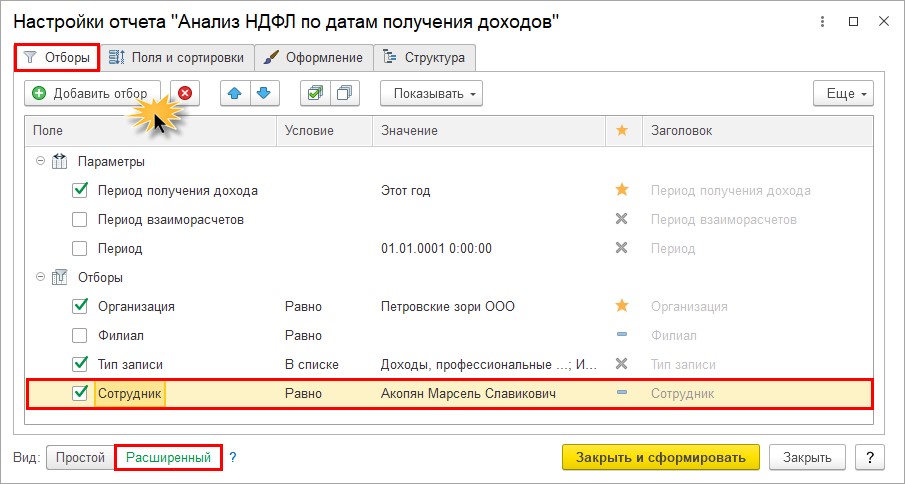Open the Показывать dropdown
The image size is (905, 484).
point(431,93)
